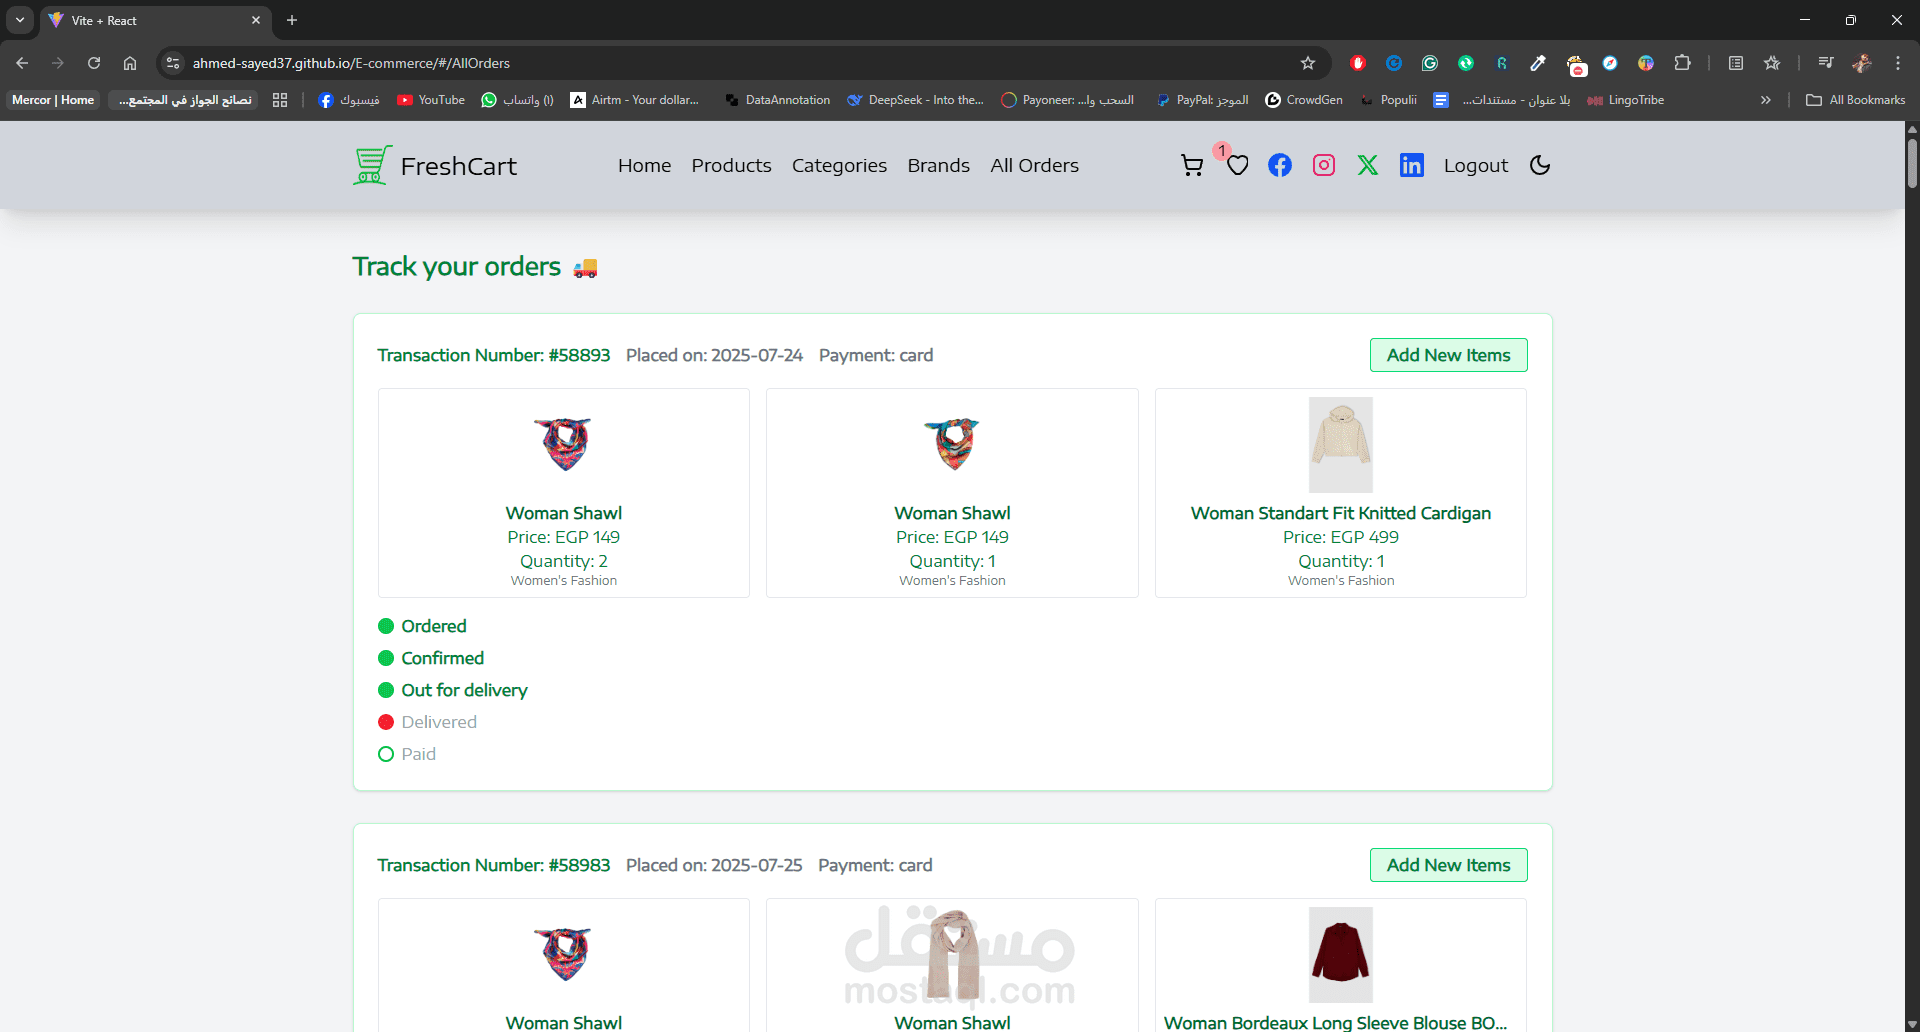Open the browser home button

(x=130, y=63)
